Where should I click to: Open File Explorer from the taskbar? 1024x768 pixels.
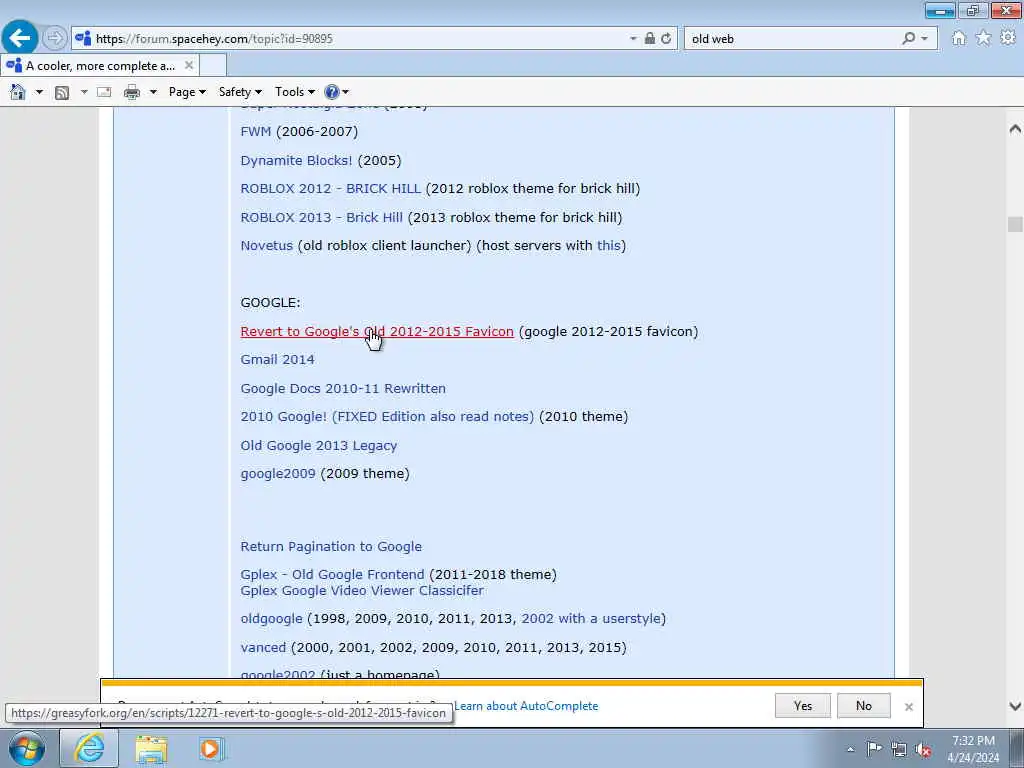151,749
